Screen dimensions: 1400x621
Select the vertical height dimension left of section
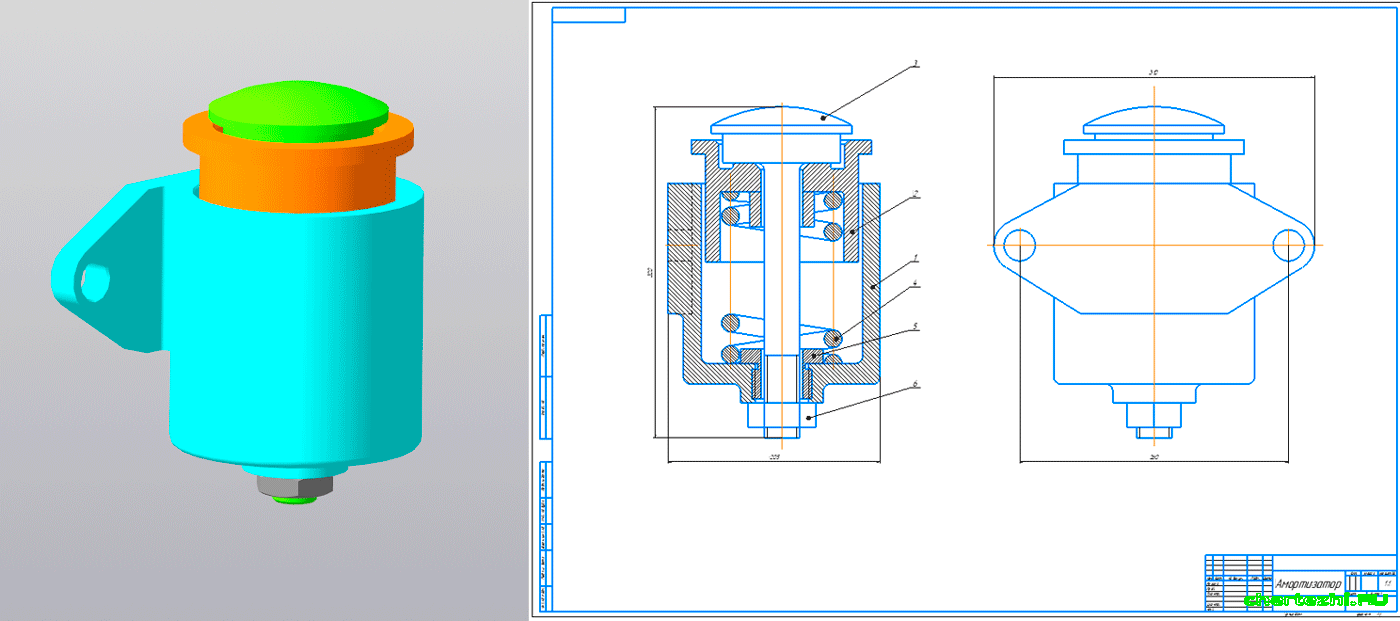coord(649,272)
